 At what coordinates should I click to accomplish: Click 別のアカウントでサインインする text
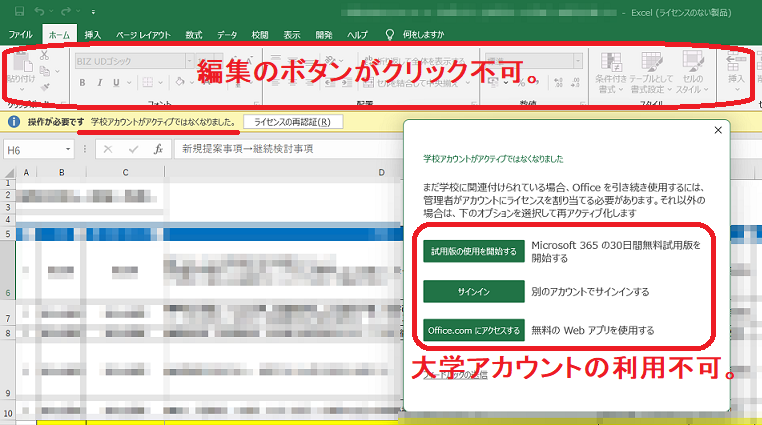[590, 291]
